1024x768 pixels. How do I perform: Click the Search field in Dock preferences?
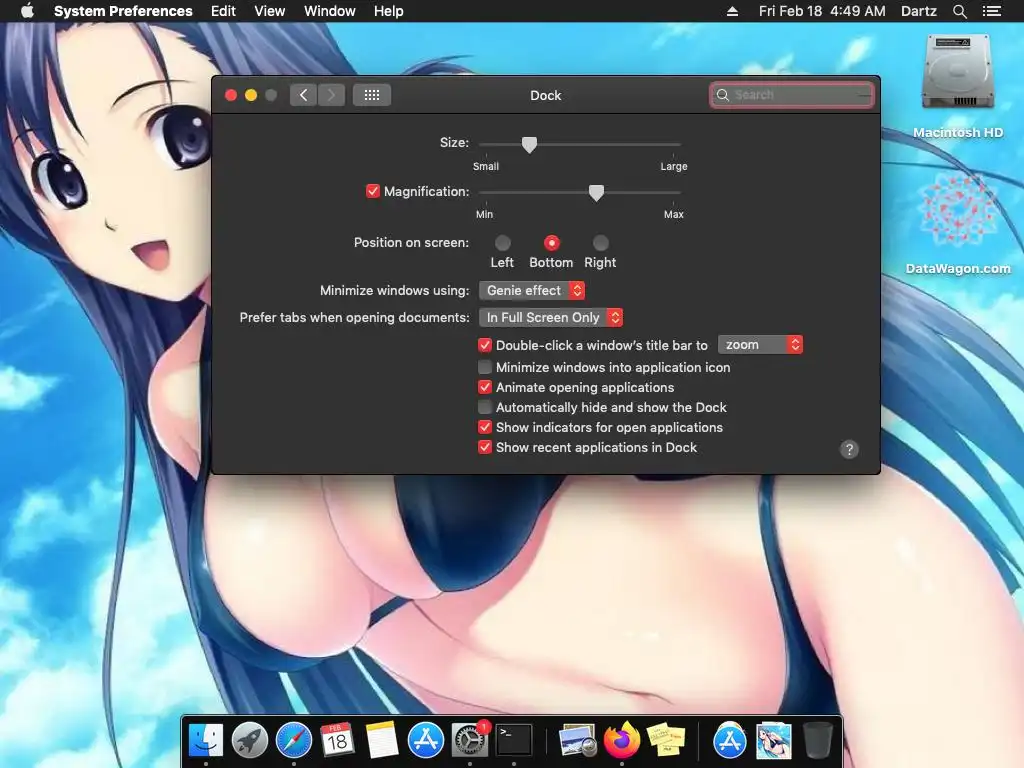792,95
